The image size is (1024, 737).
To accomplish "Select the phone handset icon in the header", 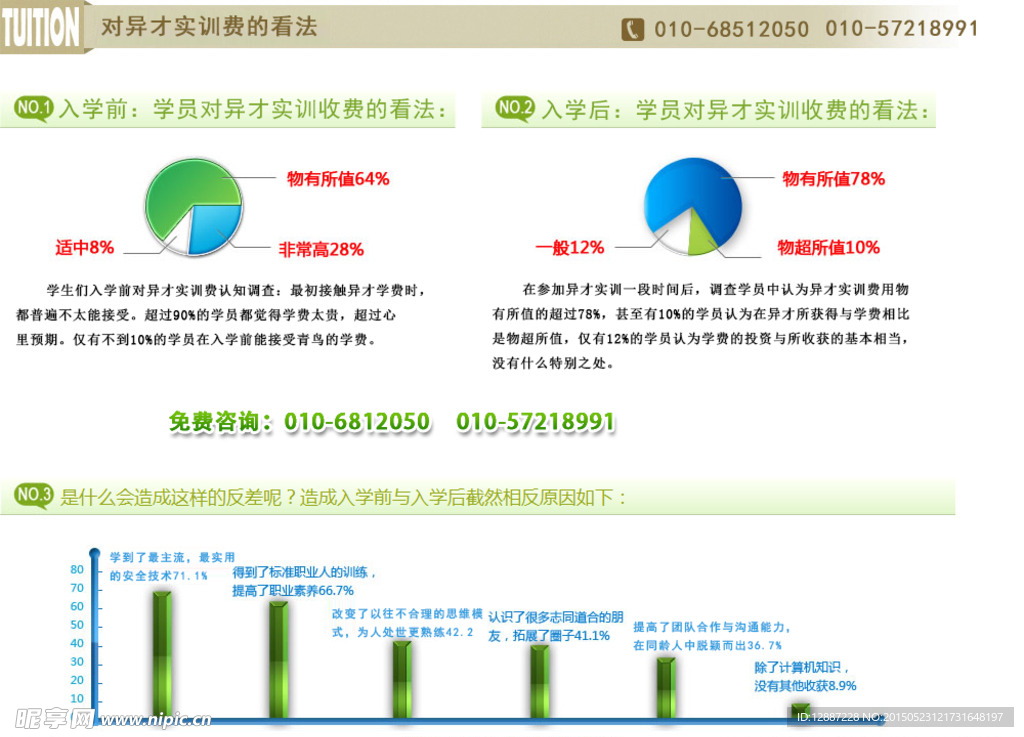I will pos(632,29).
